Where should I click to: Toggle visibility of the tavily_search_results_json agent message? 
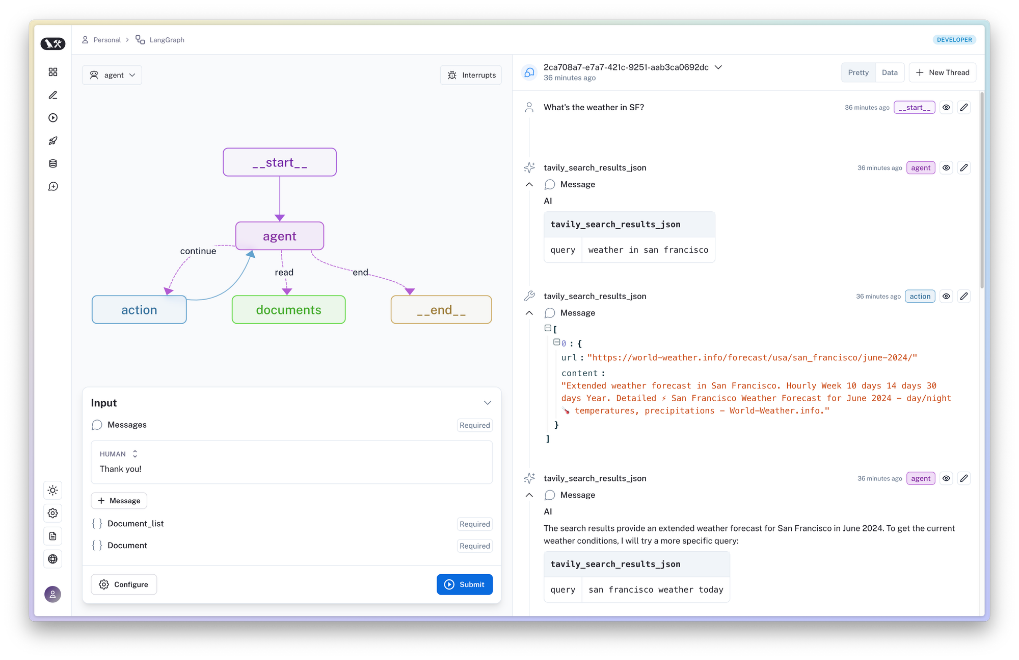(946, 167)
